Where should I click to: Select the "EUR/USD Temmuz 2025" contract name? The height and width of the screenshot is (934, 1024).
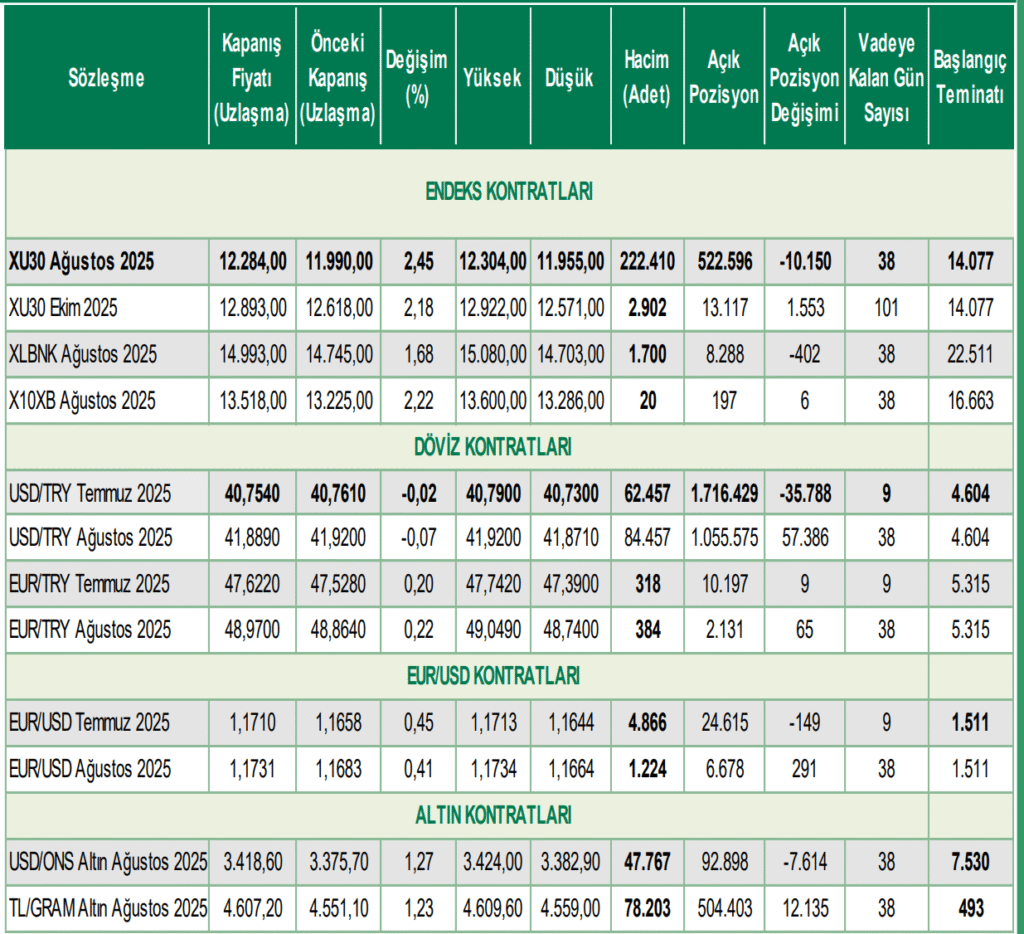(x=89, y=723)
